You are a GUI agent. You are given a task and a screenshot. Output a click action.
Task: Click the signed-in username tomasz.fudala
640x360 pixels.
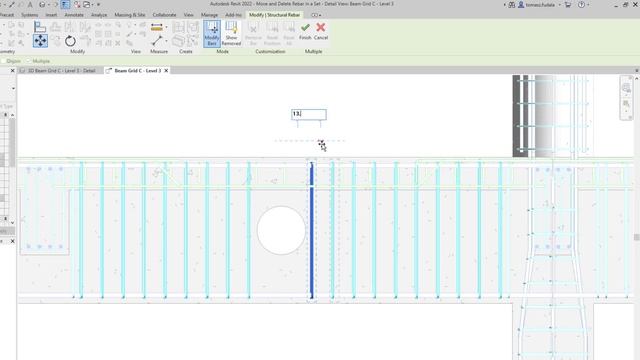[540, 5]
